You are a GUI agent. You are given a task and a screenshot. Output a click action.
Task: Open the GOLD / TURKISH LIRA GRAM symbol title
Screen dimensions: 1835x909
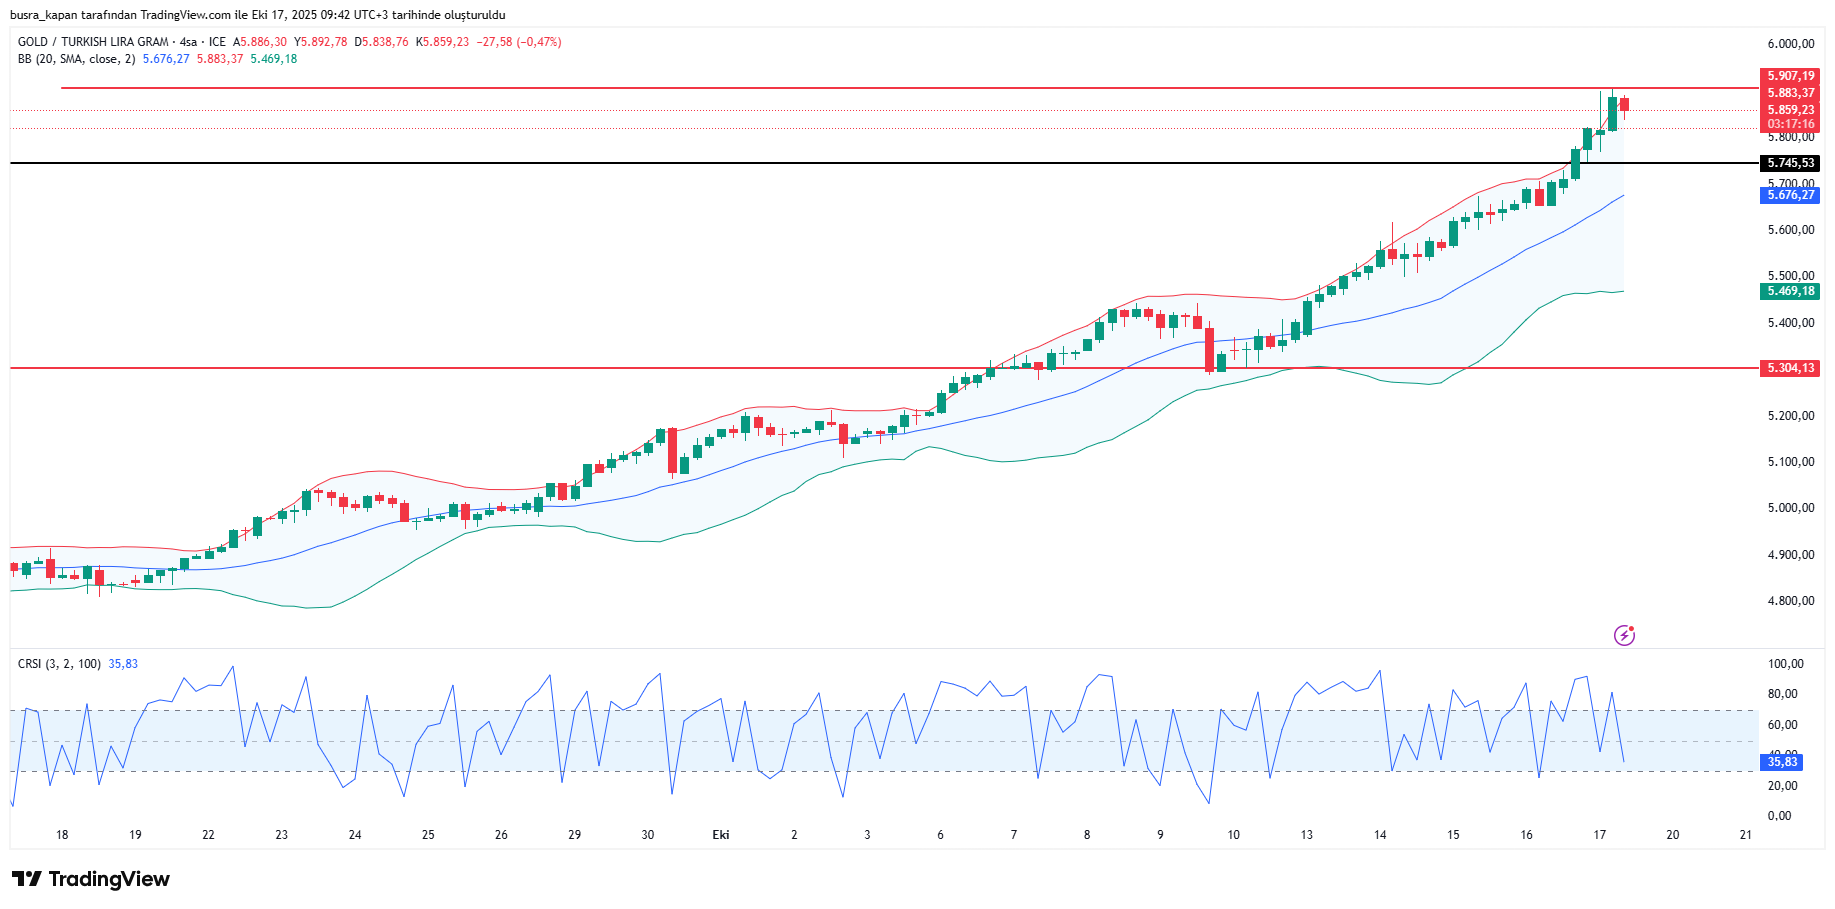pos(93,42)
